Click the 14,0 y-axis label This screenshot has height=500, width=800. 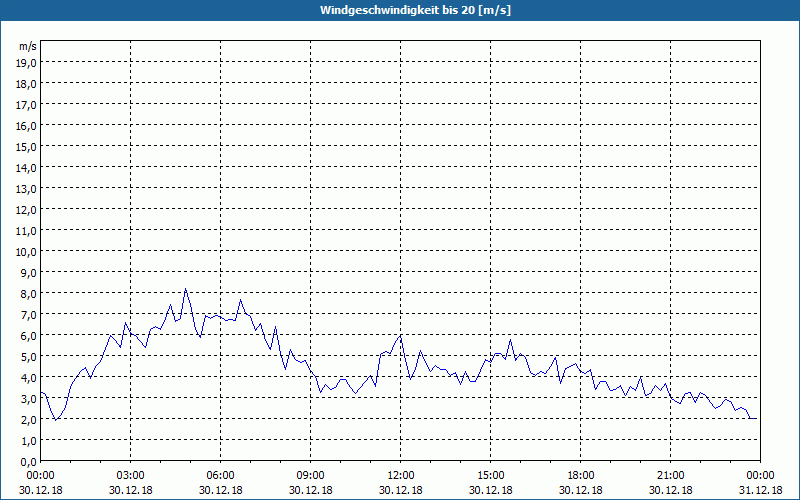(x=27, y=168)
